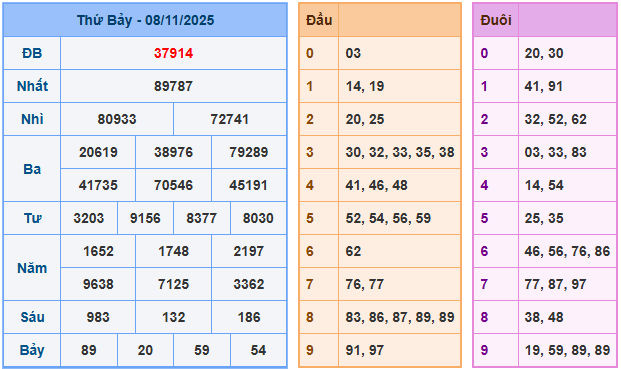
Task: Click Đuôi value 46, 56, 76, 86
Action: point(568,251)
